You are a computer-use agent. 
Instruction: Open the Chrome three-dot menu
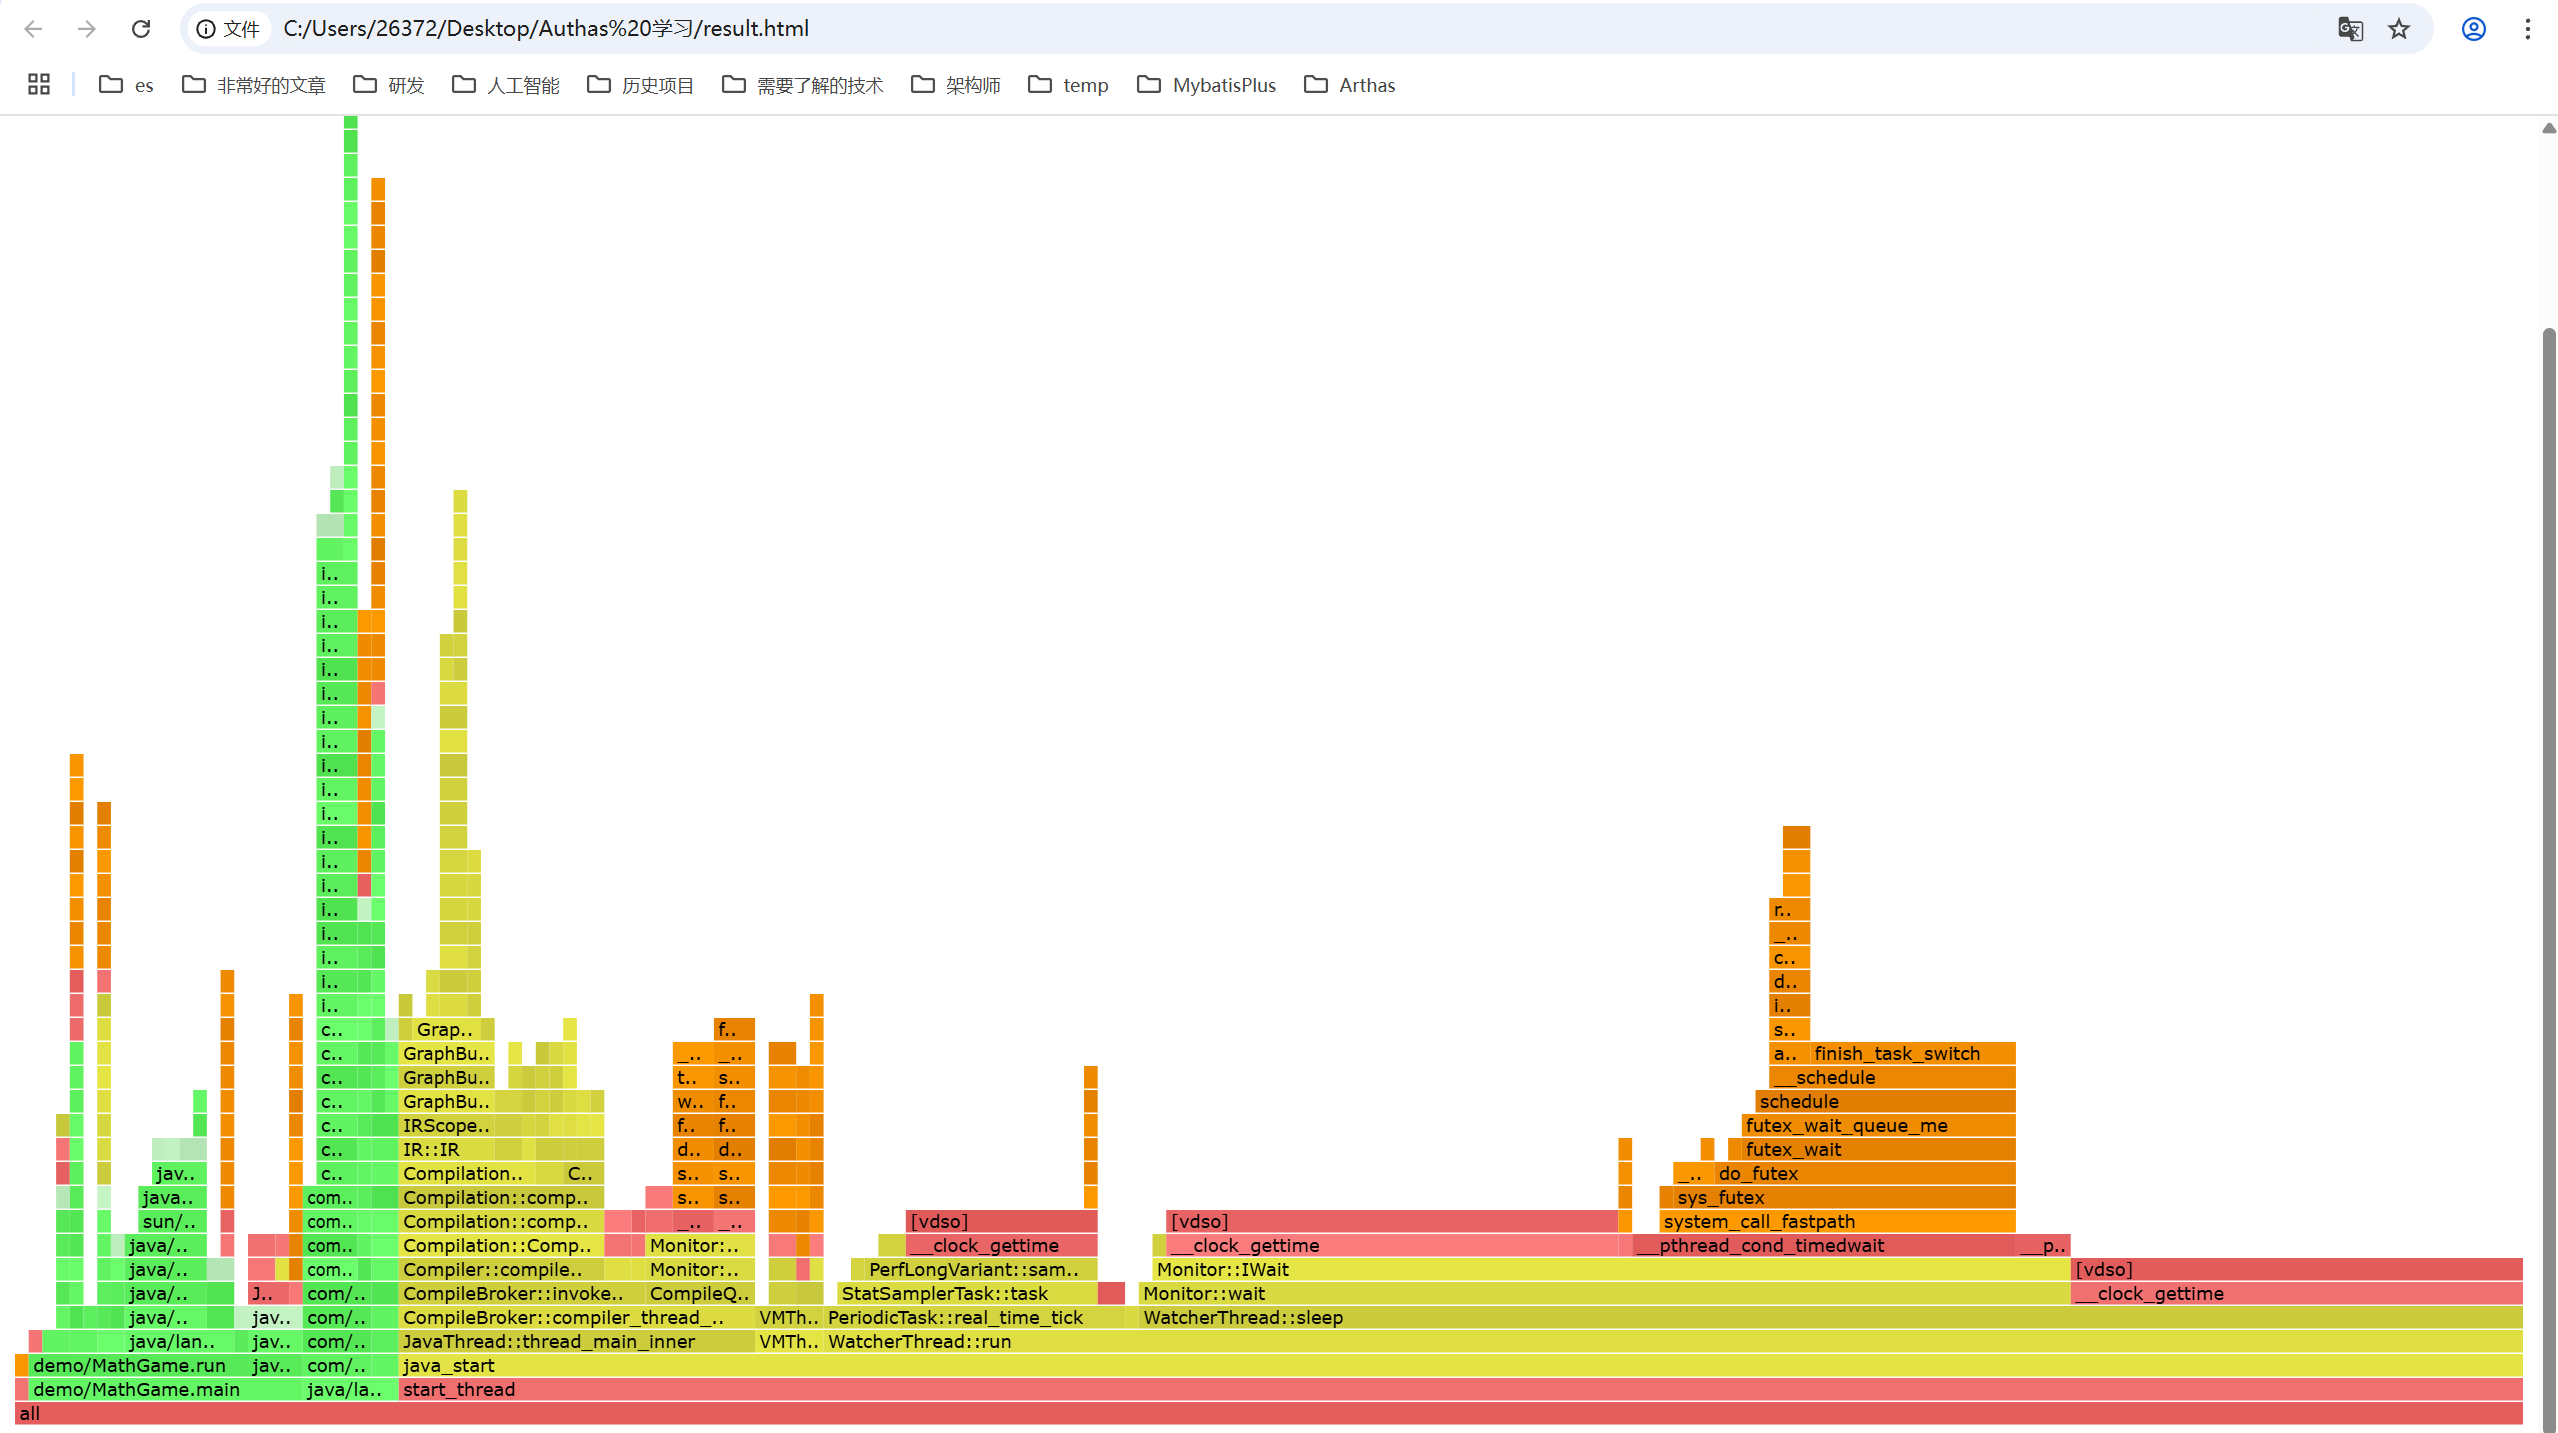tap(2528, 28)
